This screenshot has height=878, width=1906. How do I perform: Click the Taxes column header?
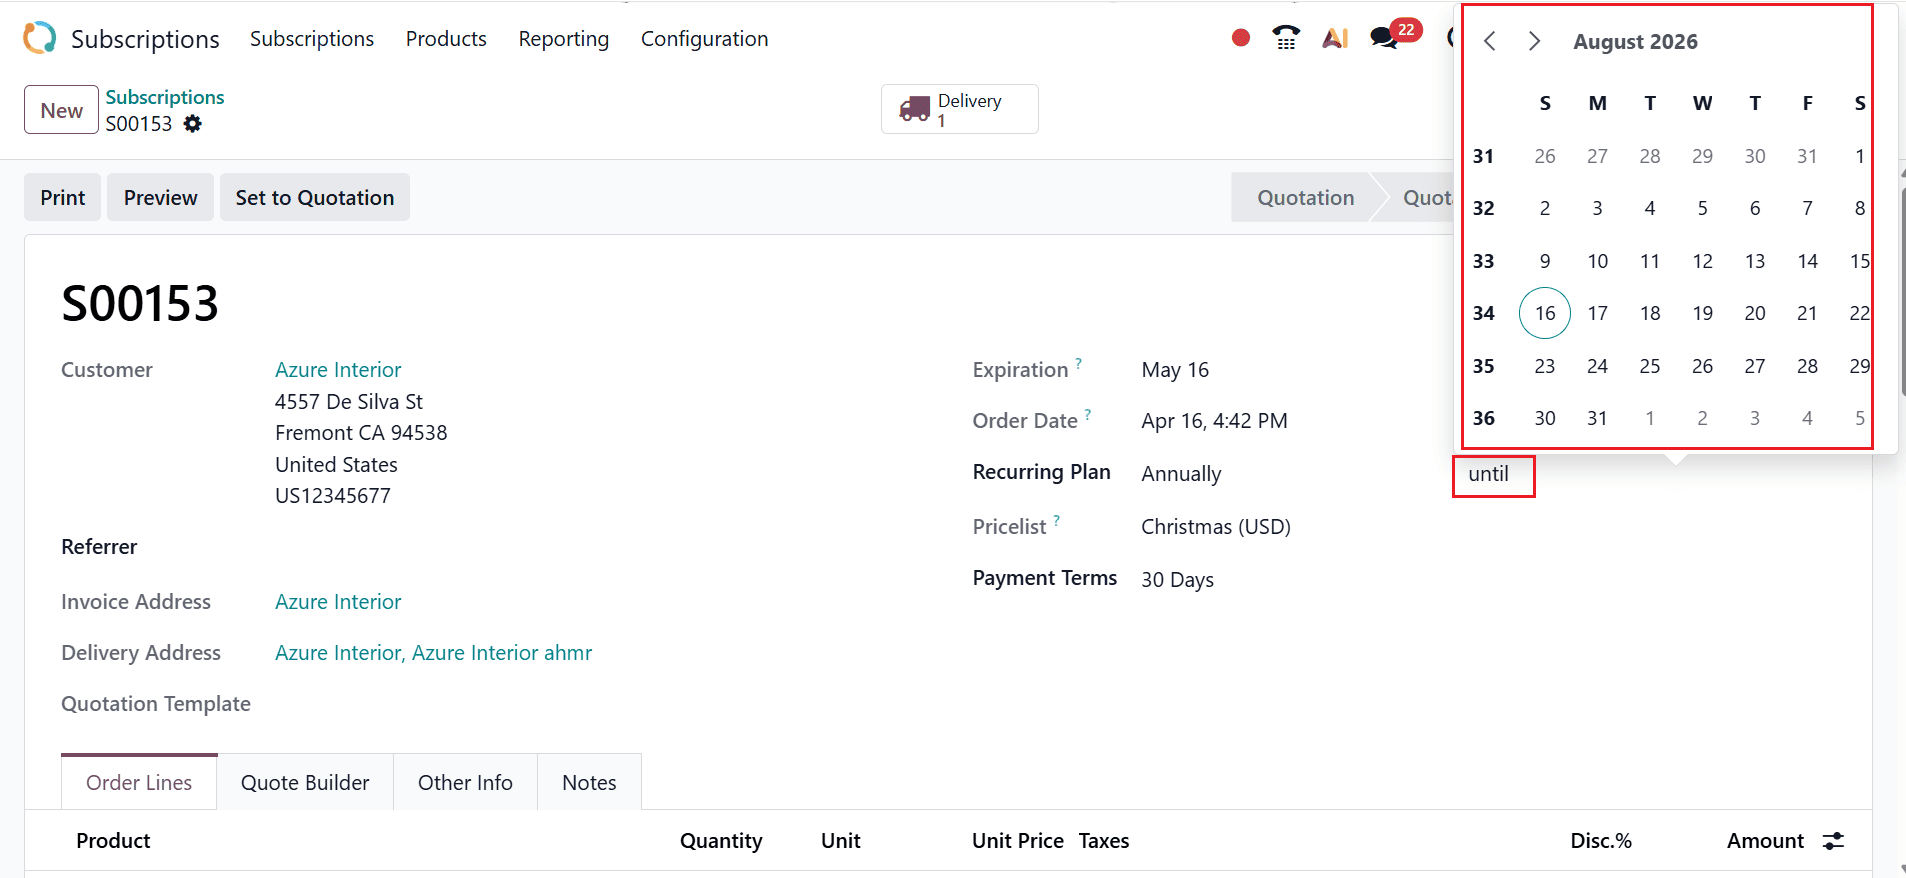coord(1104,841)
